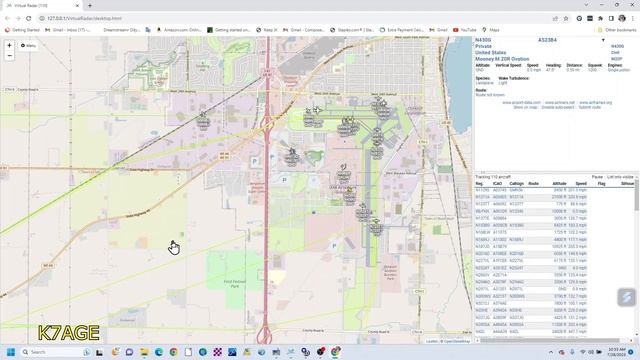
Task: Open the tab search dropdown chevron
Action: (x=586, y=5)
